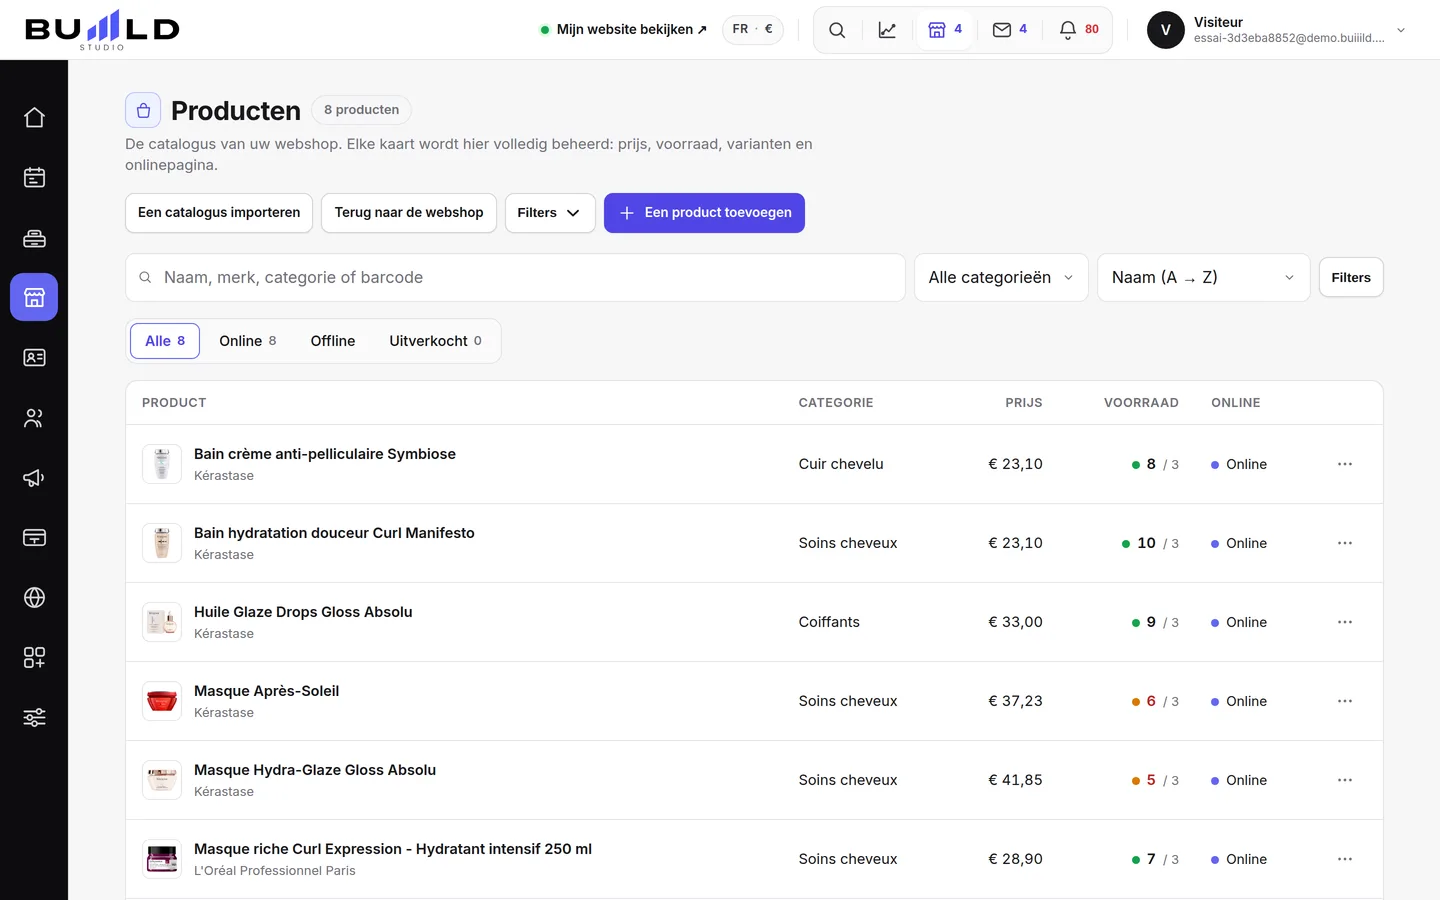Toggle Online status of Huile Glaze Drops Gloss Absolu

click(x=1239, y=622)
